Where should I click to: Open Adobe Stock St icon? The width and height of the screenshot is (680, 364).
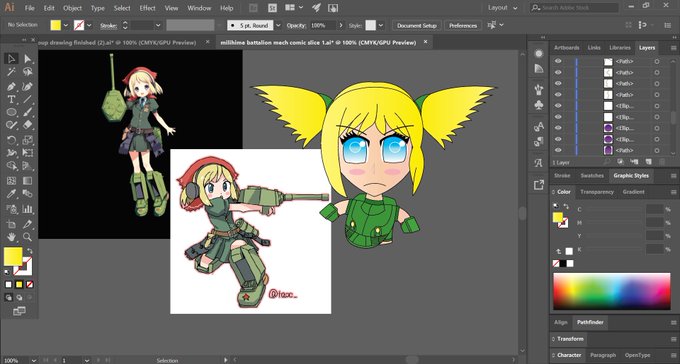pyautogui.click(x=272, y=8)
